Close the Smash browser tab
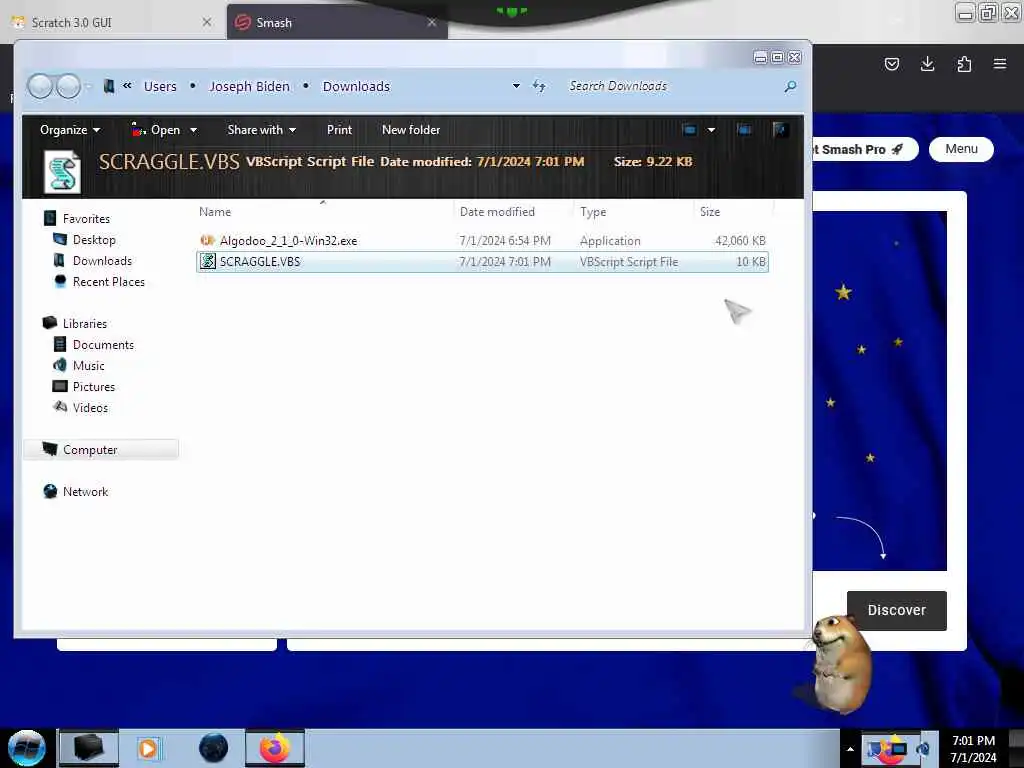The width and height of the screenshot is (1024, 768). coord(432,22)
